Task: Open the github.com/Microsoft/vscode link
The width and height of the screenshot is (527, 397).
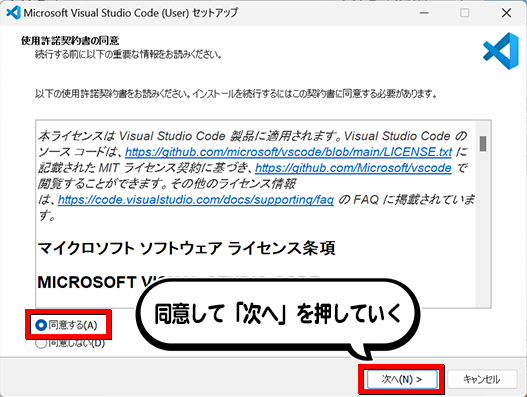Action: click(353, 168)
